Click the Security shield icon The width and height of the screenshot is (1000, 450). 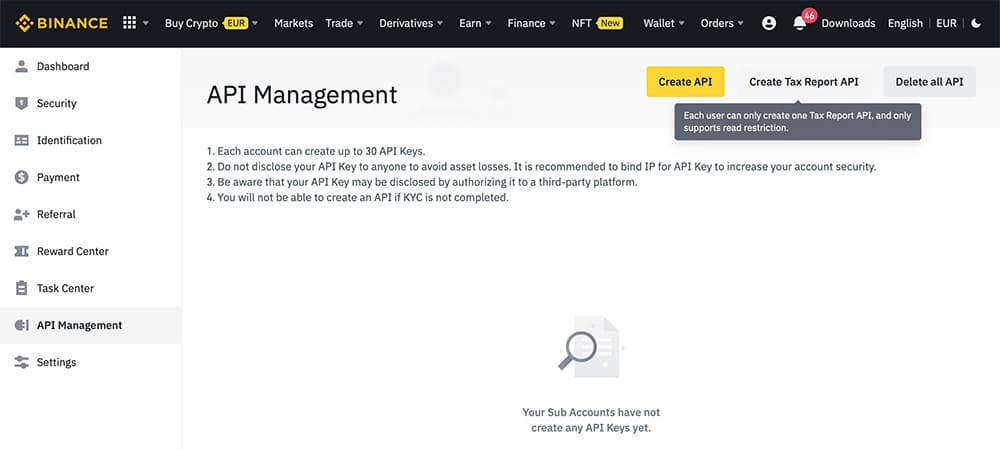coord(21,103)
